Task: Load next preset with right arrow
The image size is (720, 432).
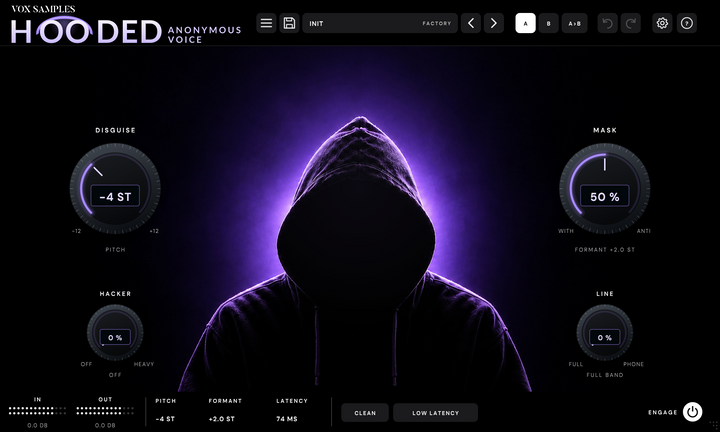Action: [494, 23]
